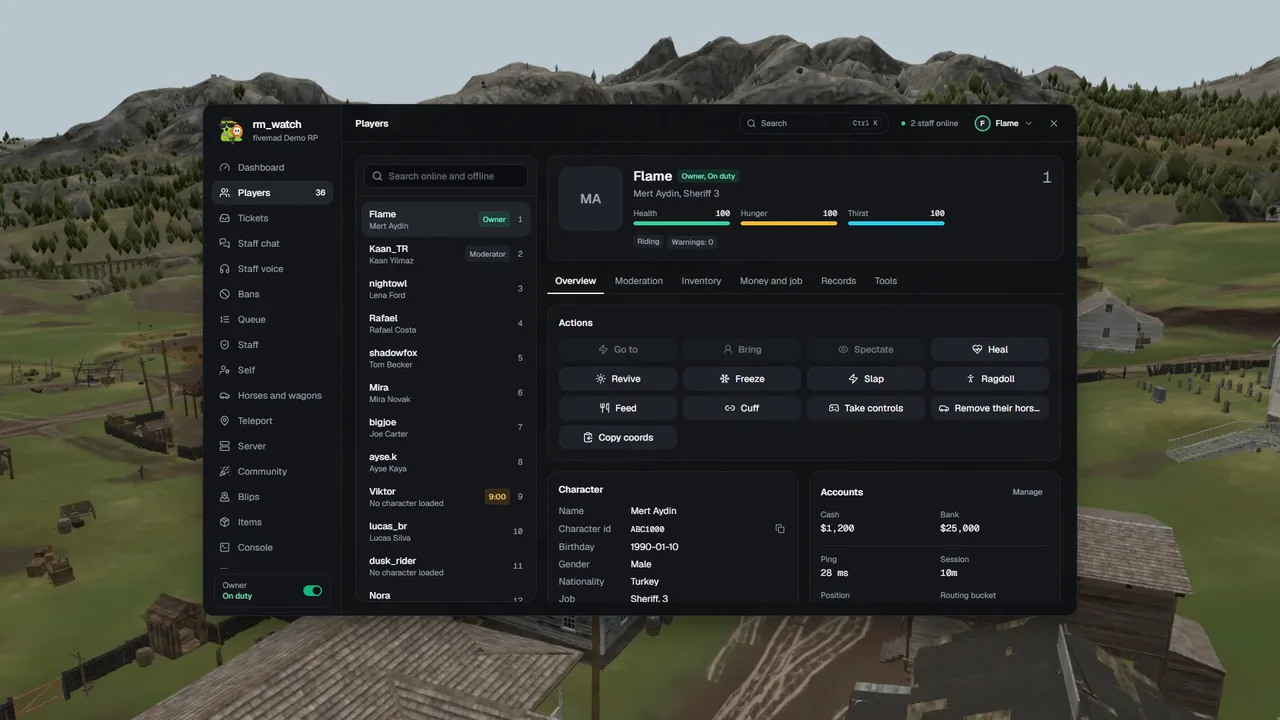Toggle the Owner on duty switch
The image size is (1280, 720).
[313, 591]
